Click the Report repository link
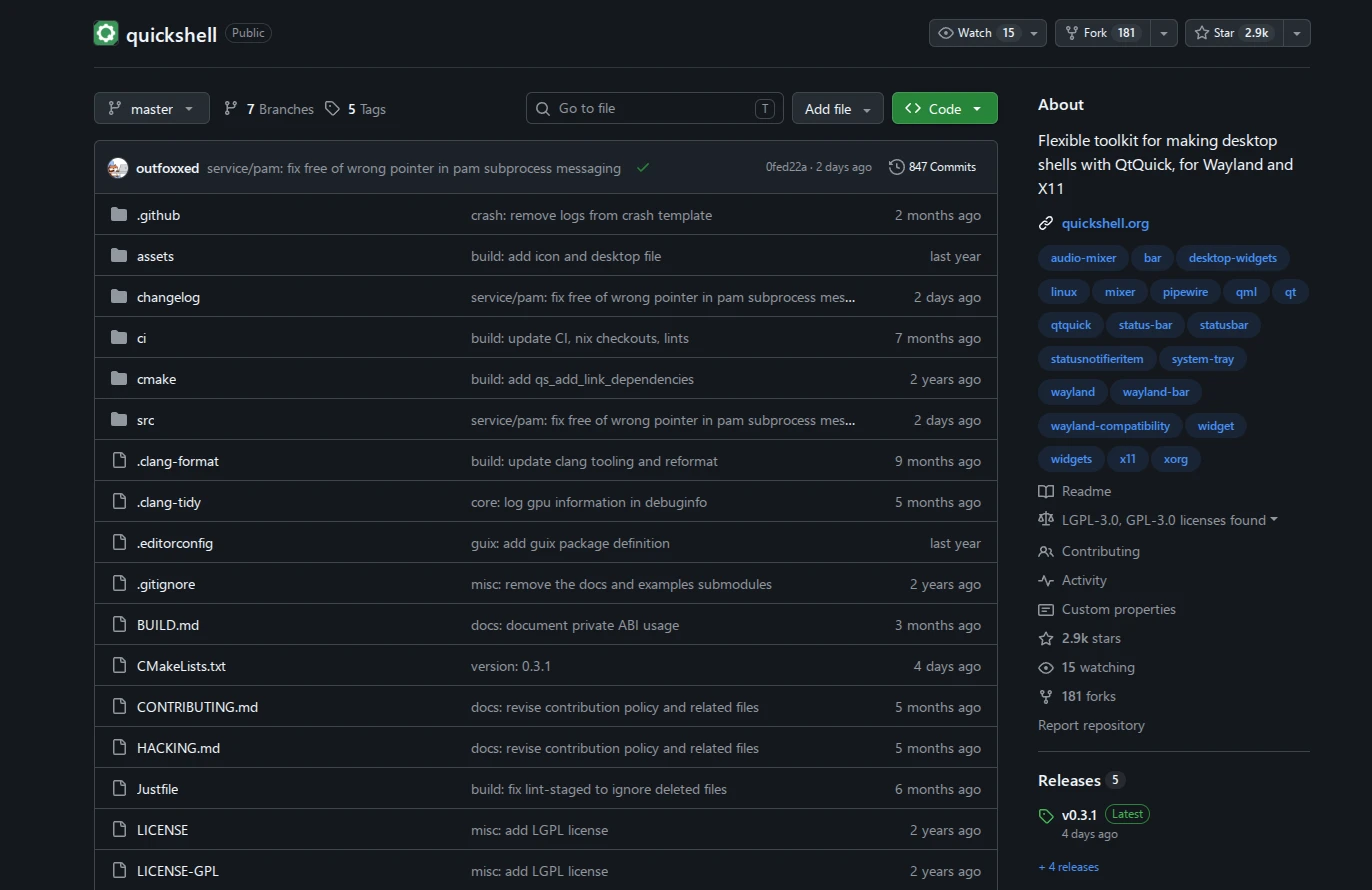 [x=1091, y=725]
